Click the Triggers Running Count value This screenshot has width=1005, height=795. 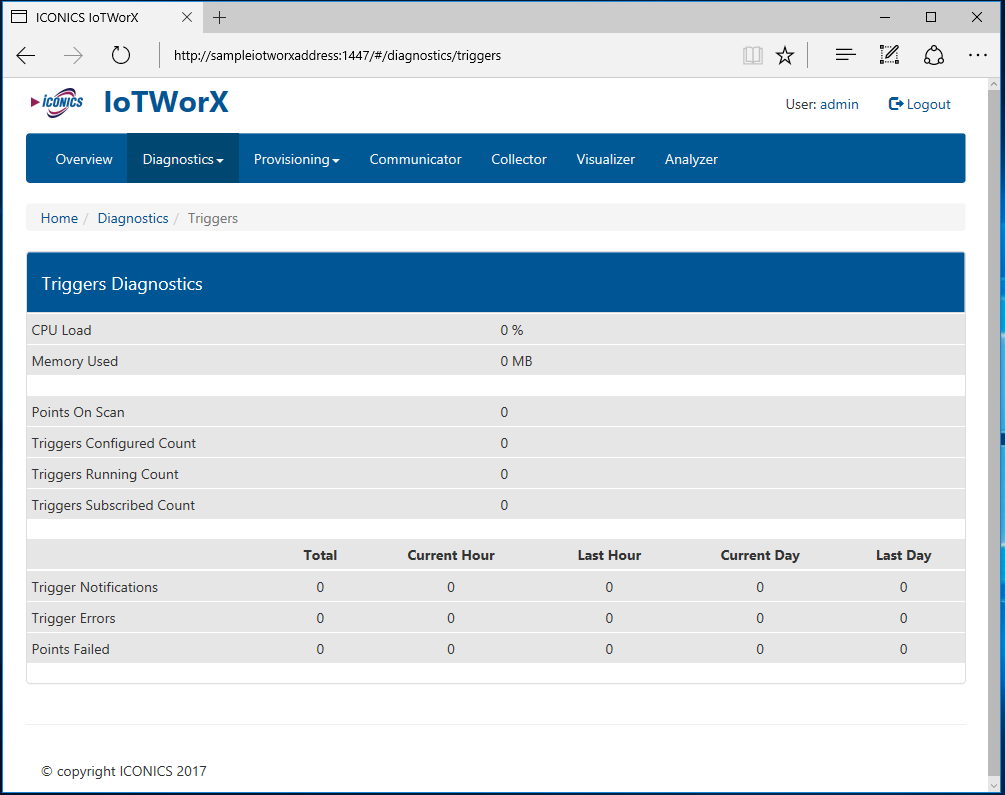tap(504, 474)
